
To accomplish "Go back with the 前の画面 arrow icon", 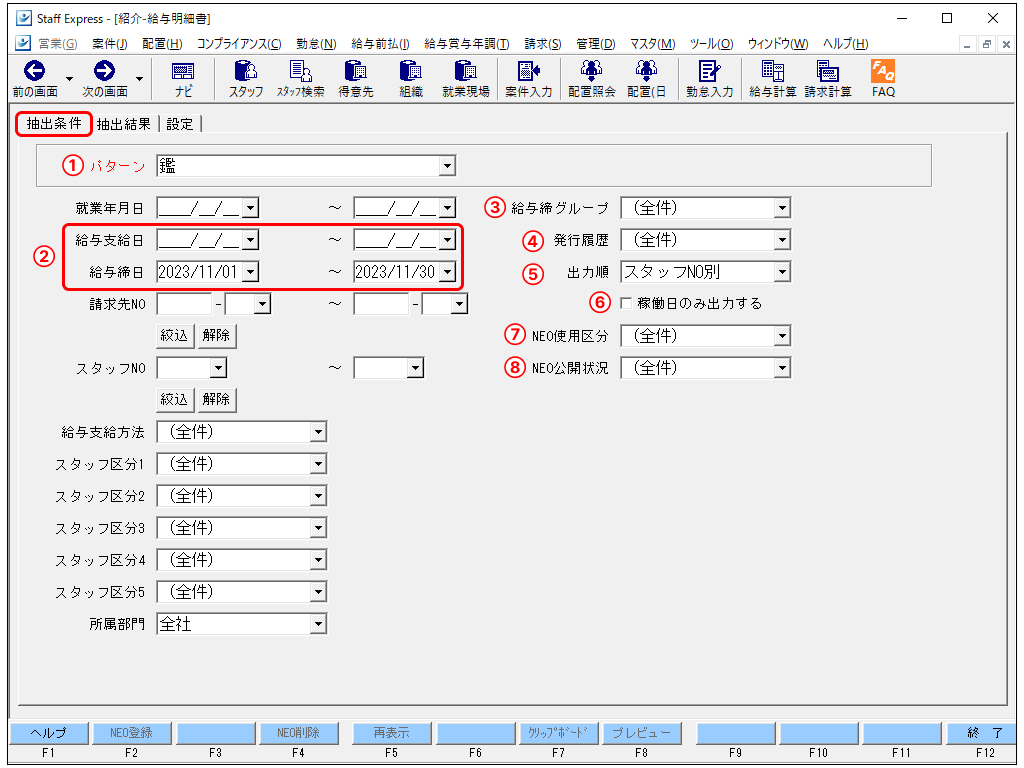I will (34, 71).
